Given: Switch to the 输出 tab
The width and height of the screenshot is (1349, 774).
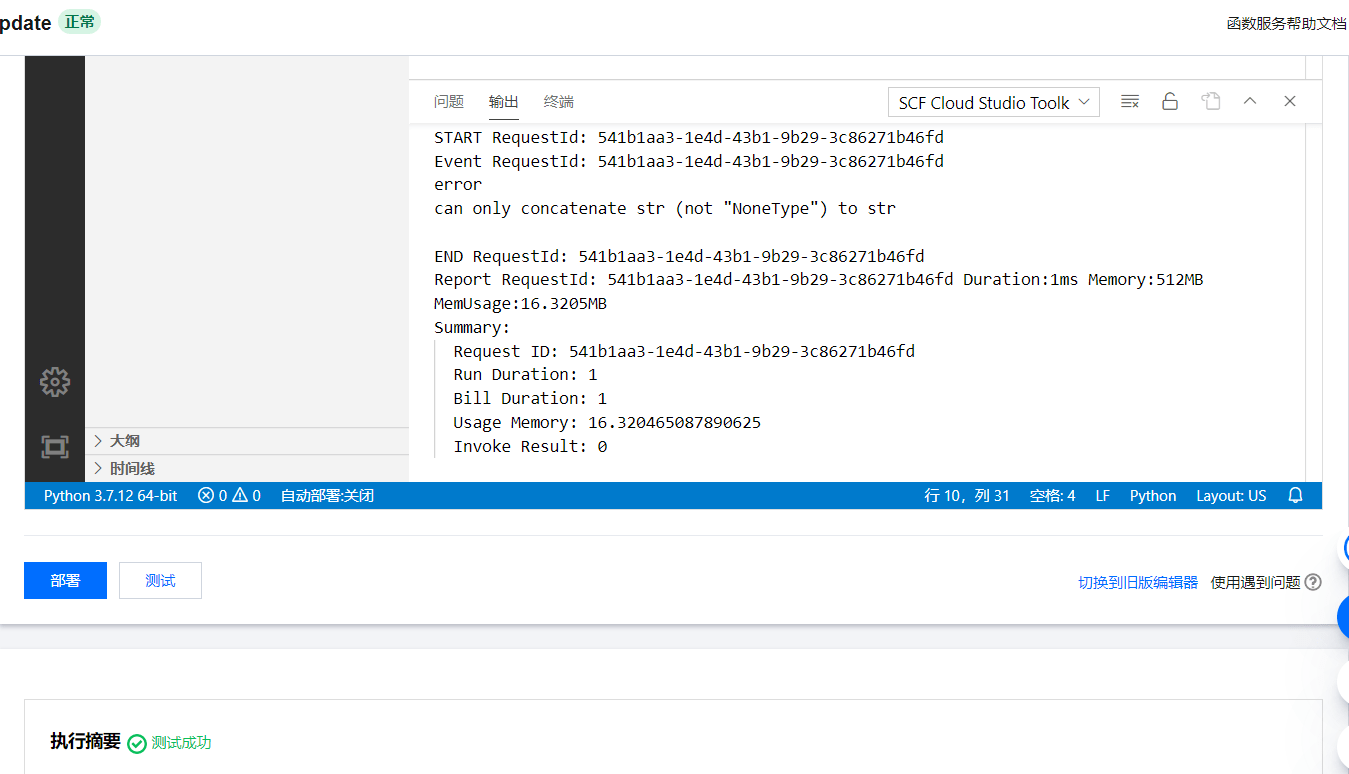Looking at the screenshot, I should [504, 101].
